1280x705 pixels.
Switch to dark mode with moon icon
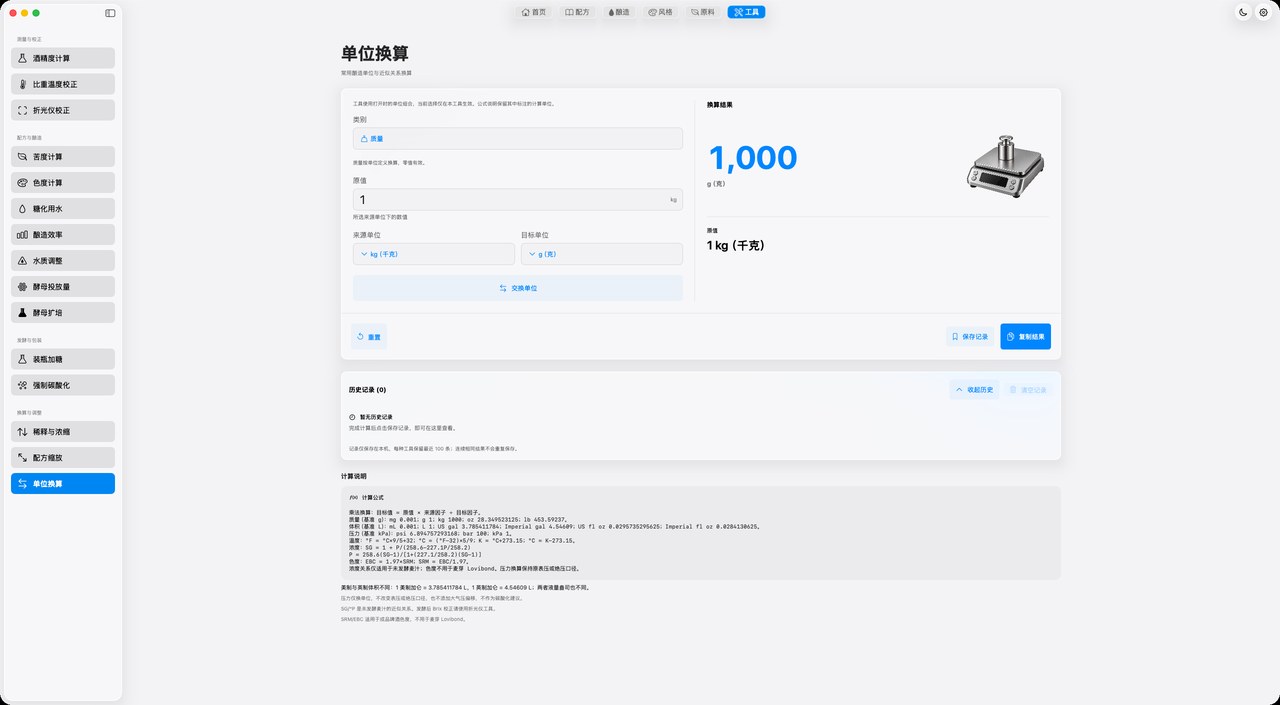point(1243,12)
